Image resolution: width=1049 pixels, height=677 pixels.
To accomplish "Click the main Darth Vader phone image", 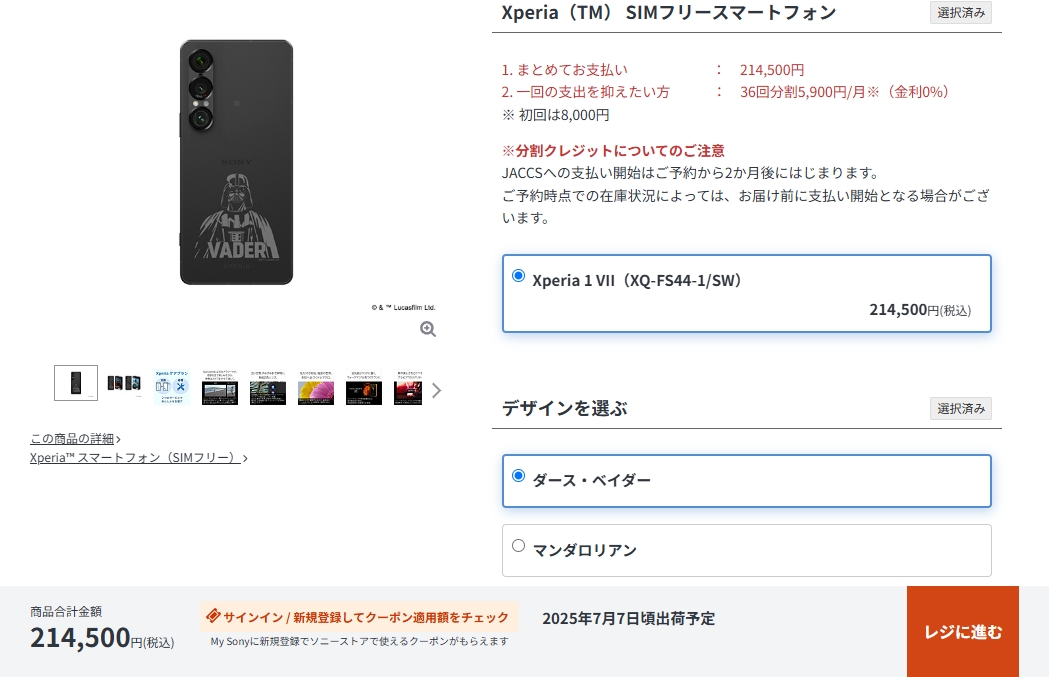I will click(x=236, y=162).
